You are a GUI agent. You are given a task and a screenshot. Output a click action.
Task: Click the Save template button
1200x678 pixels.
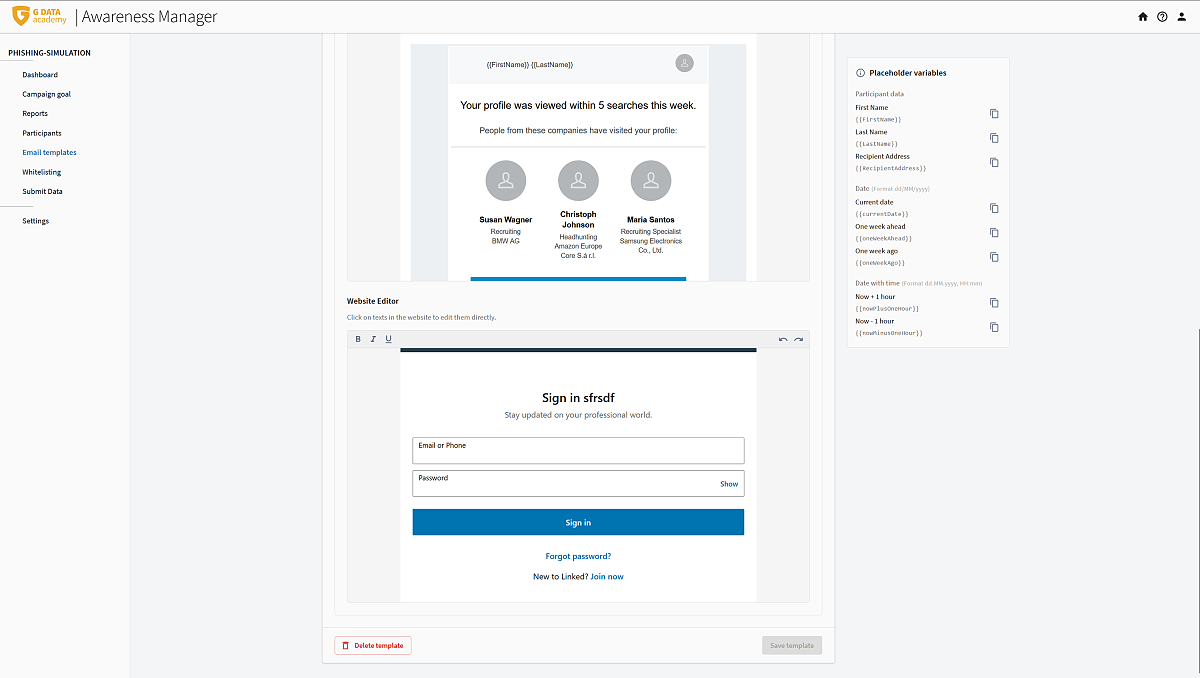pos(792,645)
